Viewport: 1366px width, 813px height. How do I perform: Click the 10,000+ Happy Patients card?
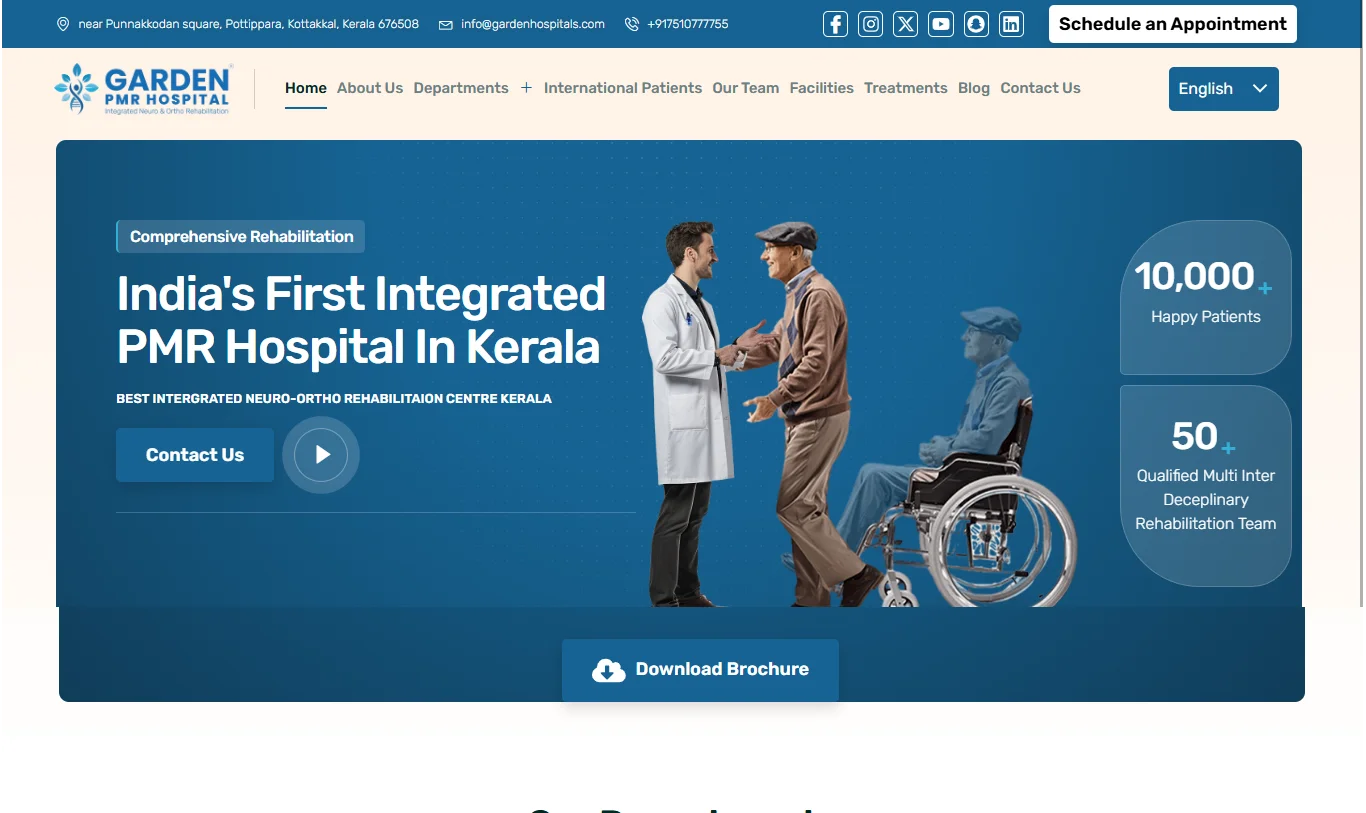pos(1205,297)
